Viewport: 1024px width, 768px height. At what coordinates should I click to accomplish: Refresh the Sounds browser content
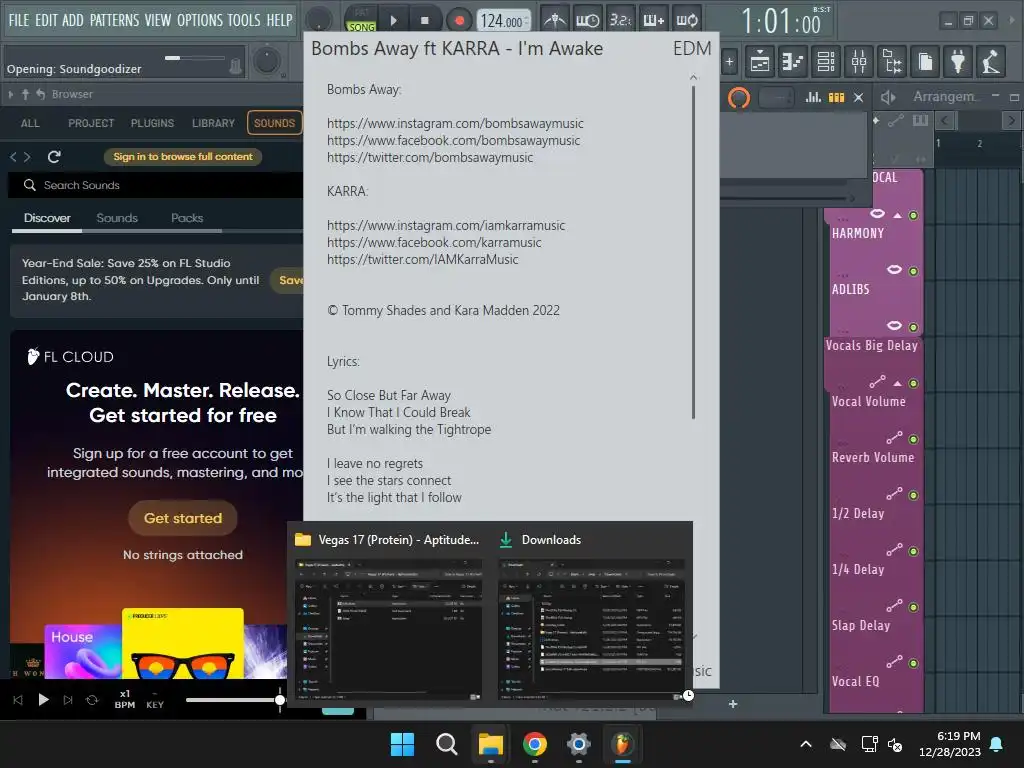[x=54, y=157]
